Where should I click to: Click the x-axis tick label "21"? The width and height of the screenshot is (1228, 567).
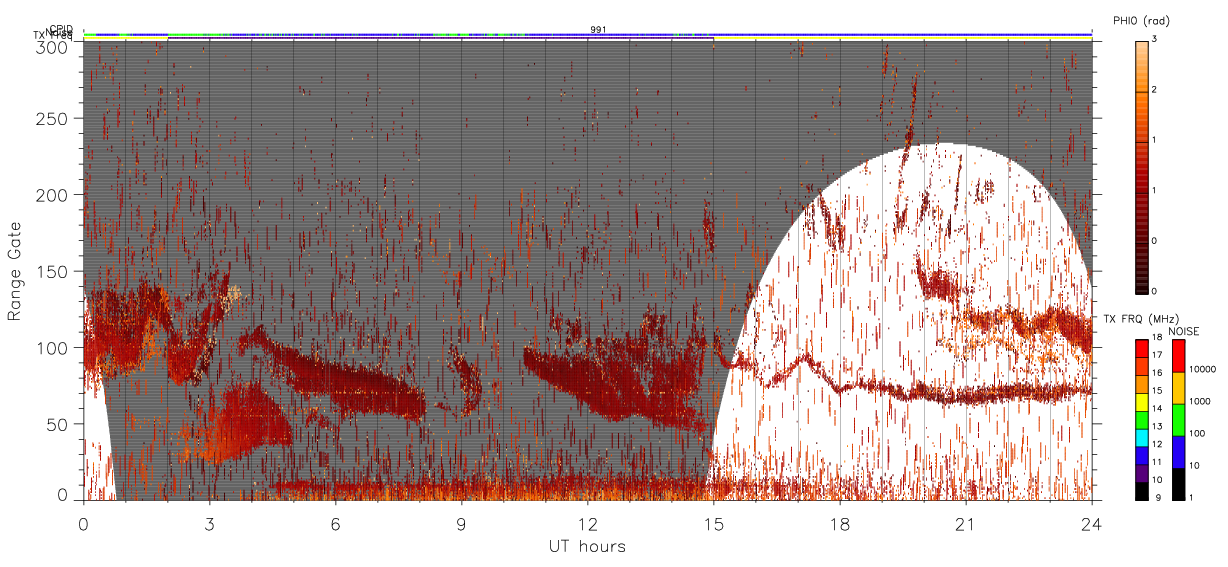tap(966, 523)
